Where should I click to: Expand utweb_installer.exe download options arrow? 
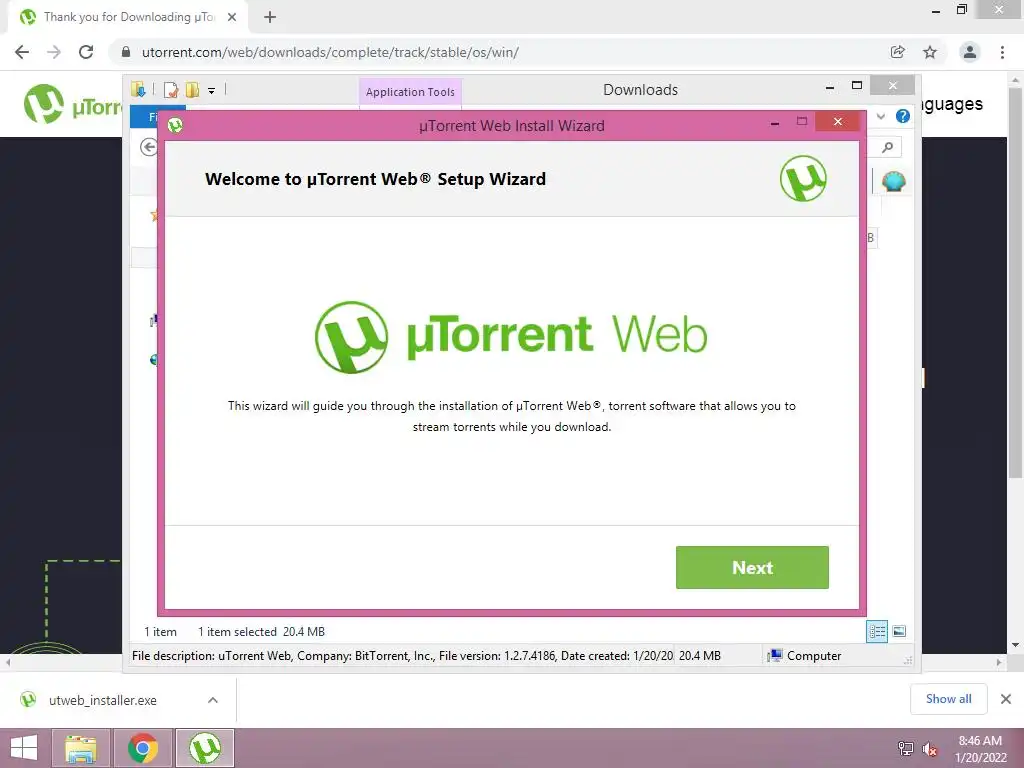point(213,700)
